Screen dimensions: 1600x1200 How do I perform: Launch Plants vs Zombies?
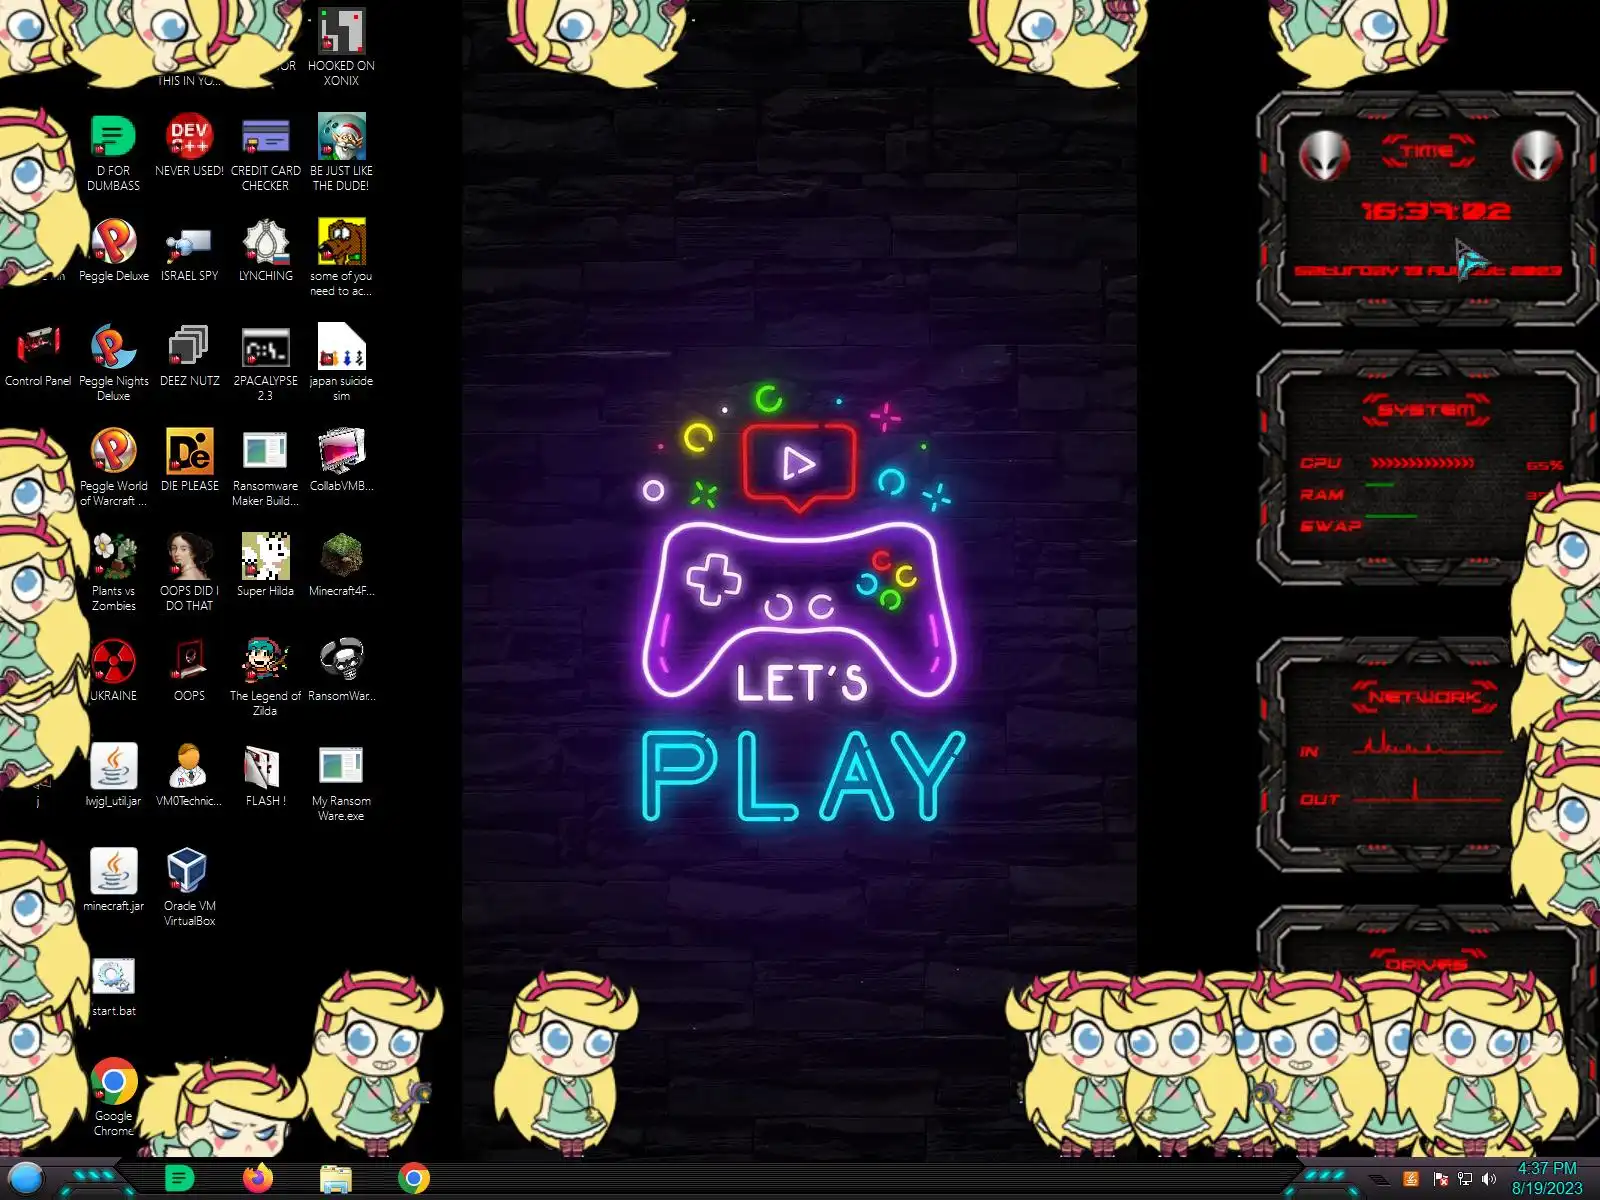coord(113,572)
